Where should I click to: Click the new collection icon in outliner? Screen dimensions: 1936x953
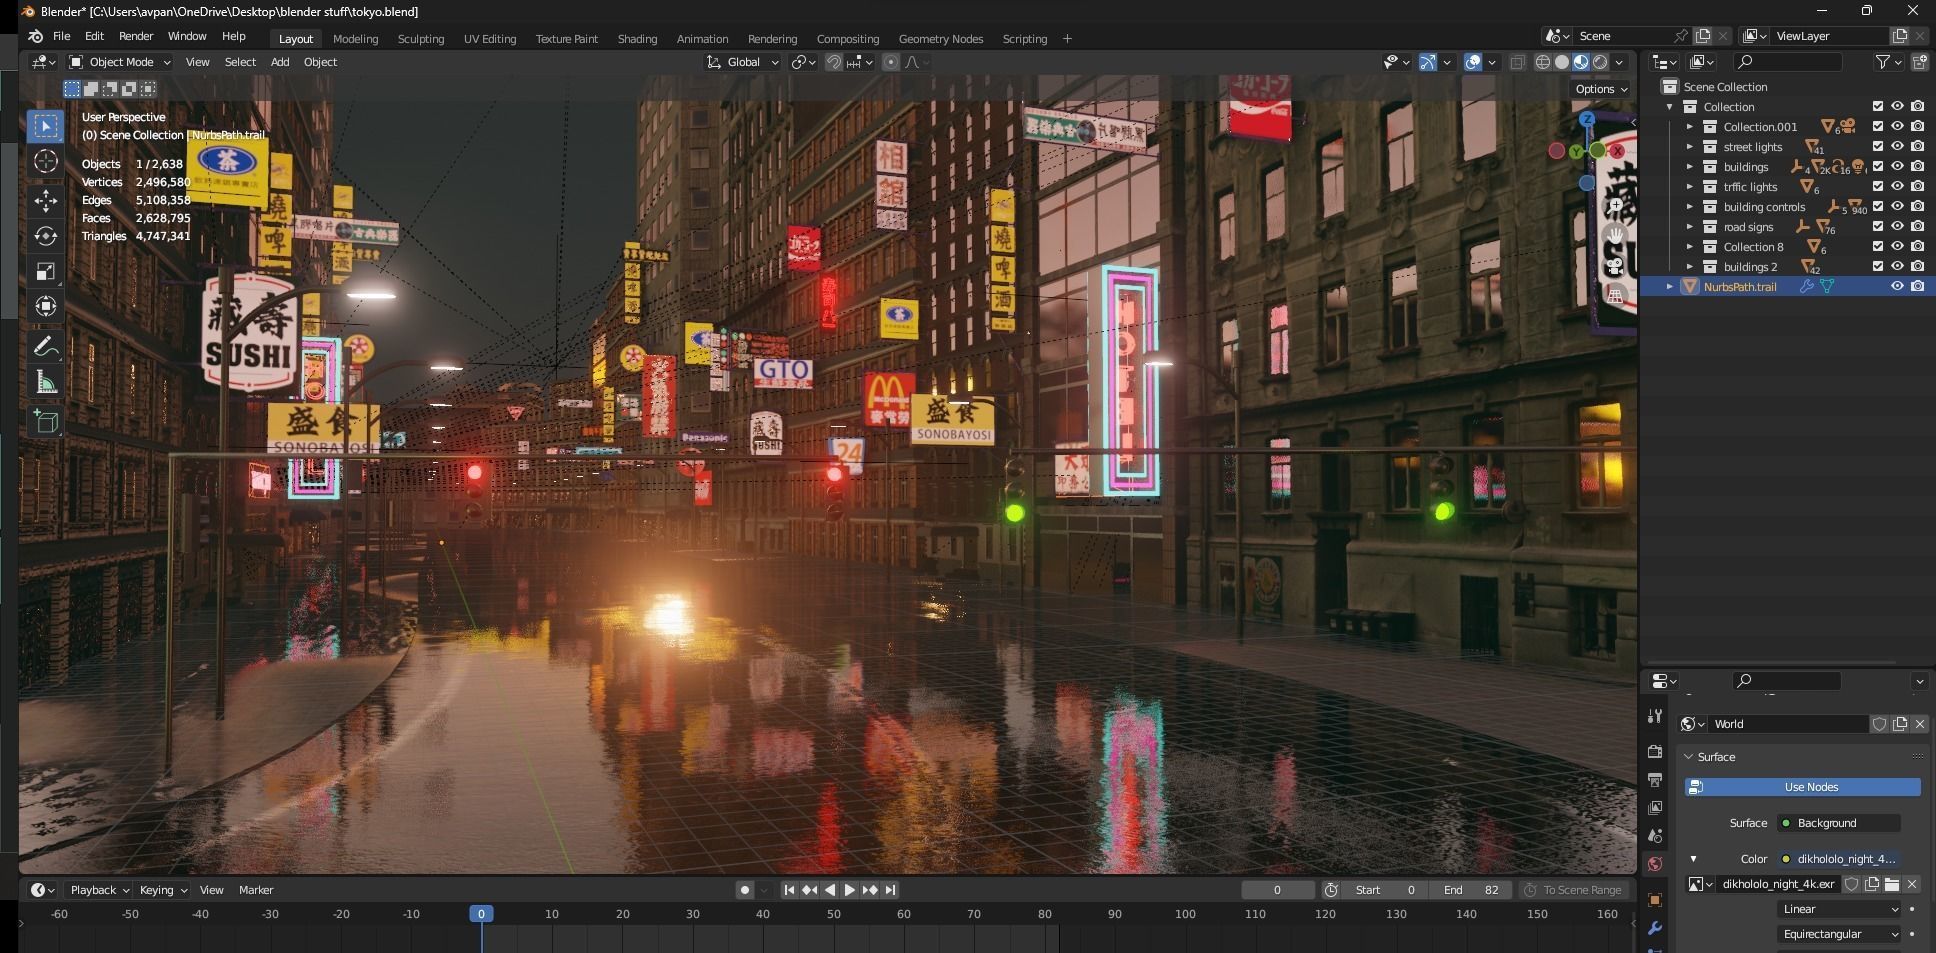tap(1919, 62)
